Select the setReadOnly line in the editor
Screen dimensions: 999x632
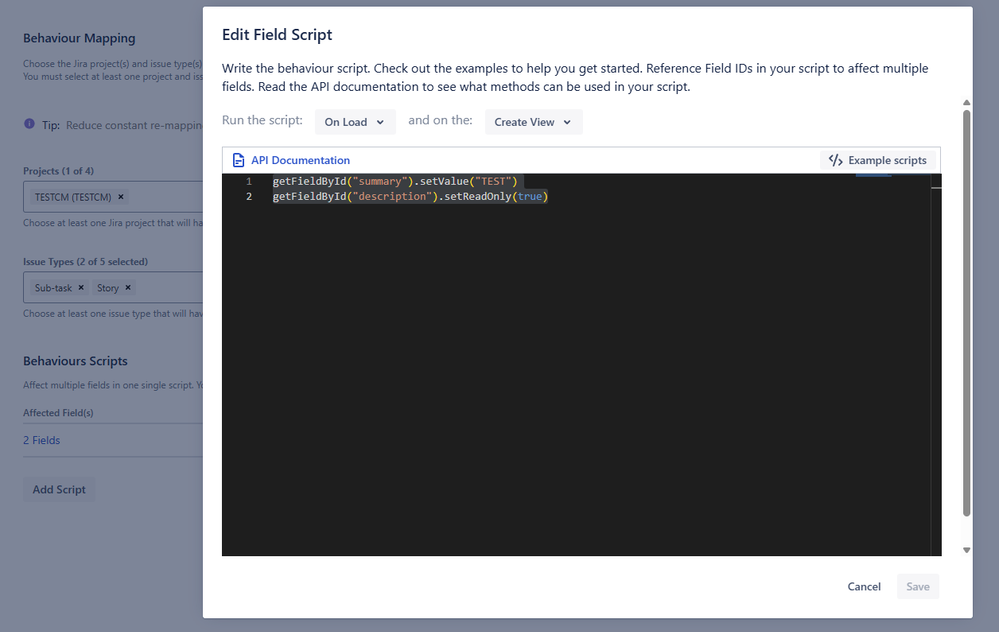point(410,196)
